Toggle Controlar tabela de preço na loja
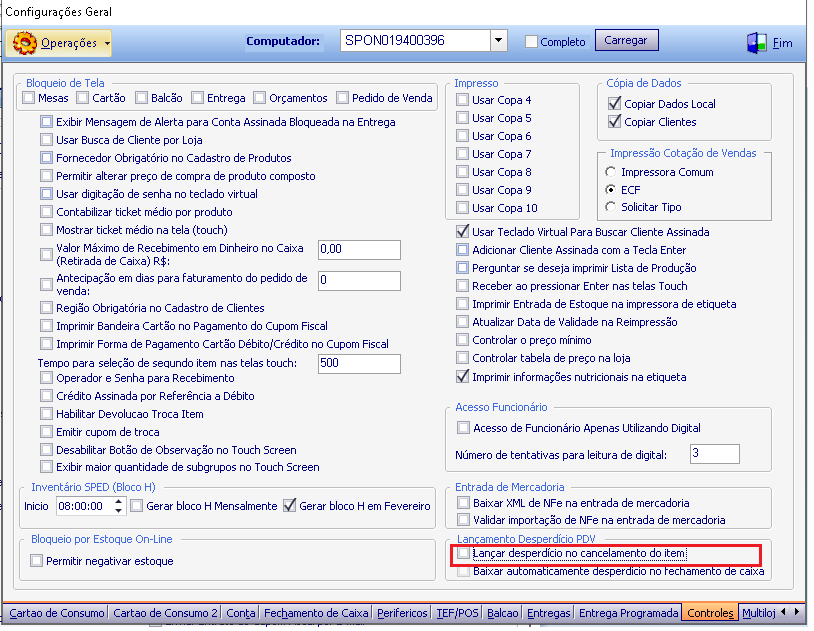The image size is (814, 631). coord(462,358)
